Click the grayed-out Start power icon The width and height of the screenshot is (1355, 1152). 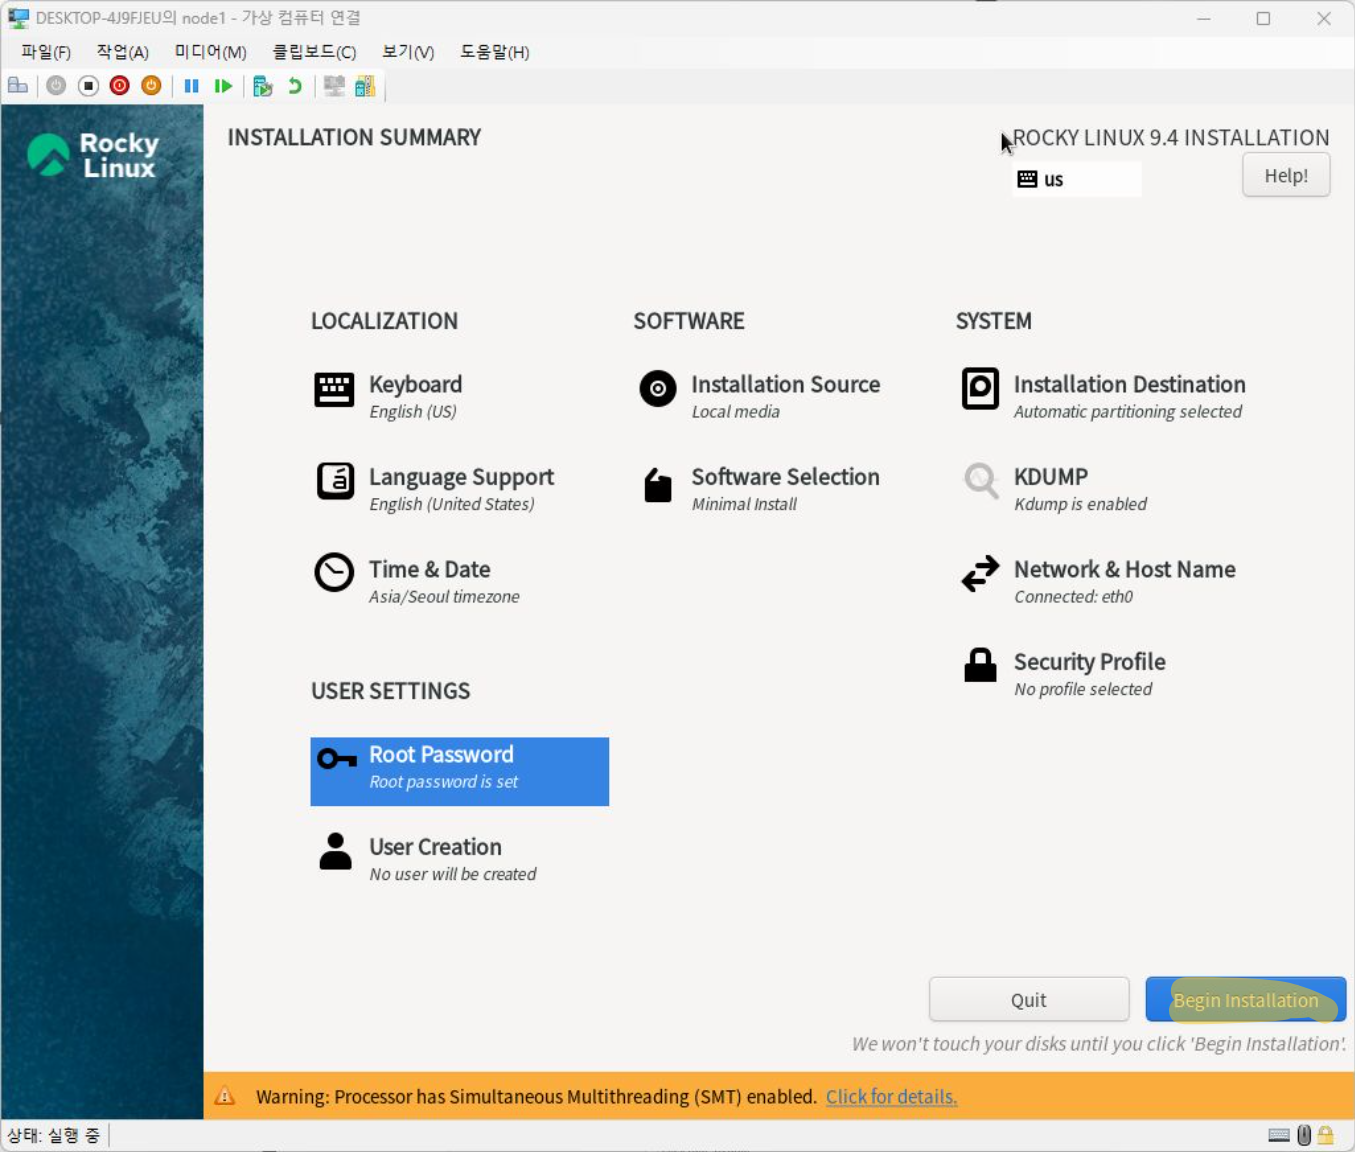[56, 86]
